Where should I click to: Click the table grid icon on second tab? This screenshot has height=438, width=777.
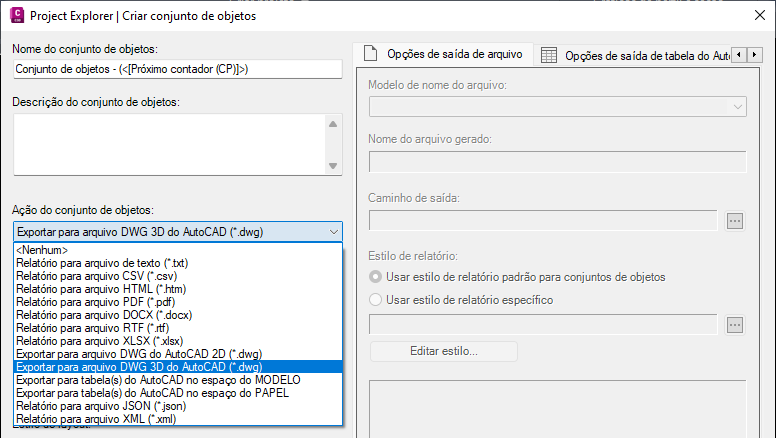click(x=549, y=55)
